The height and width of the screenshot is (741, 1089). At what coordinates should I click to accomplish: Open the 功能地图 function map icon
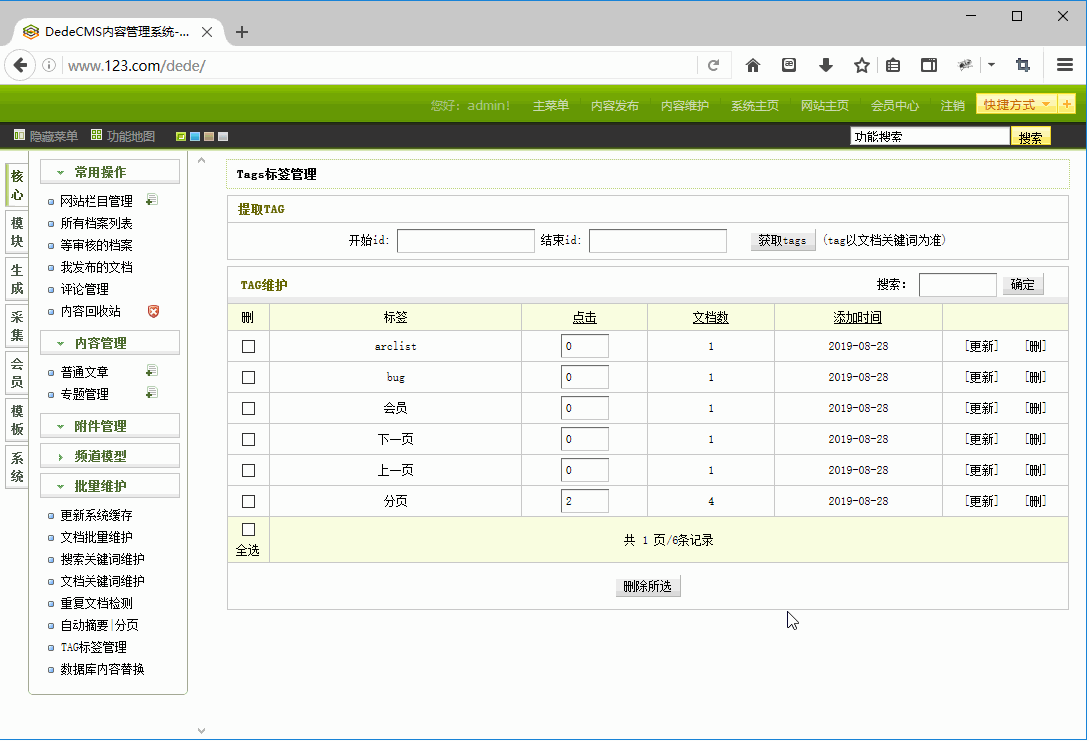[x=96, y=135]
